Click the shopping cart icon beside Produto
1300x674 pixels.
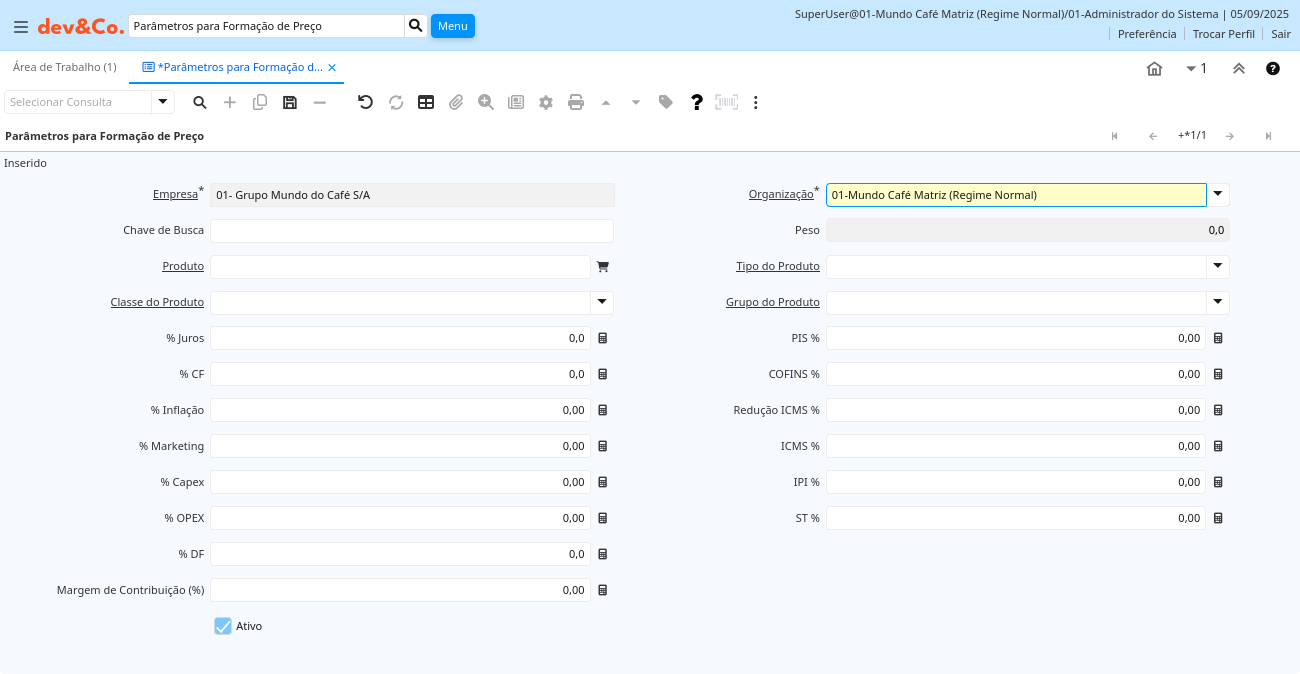[x=603, y=267]
